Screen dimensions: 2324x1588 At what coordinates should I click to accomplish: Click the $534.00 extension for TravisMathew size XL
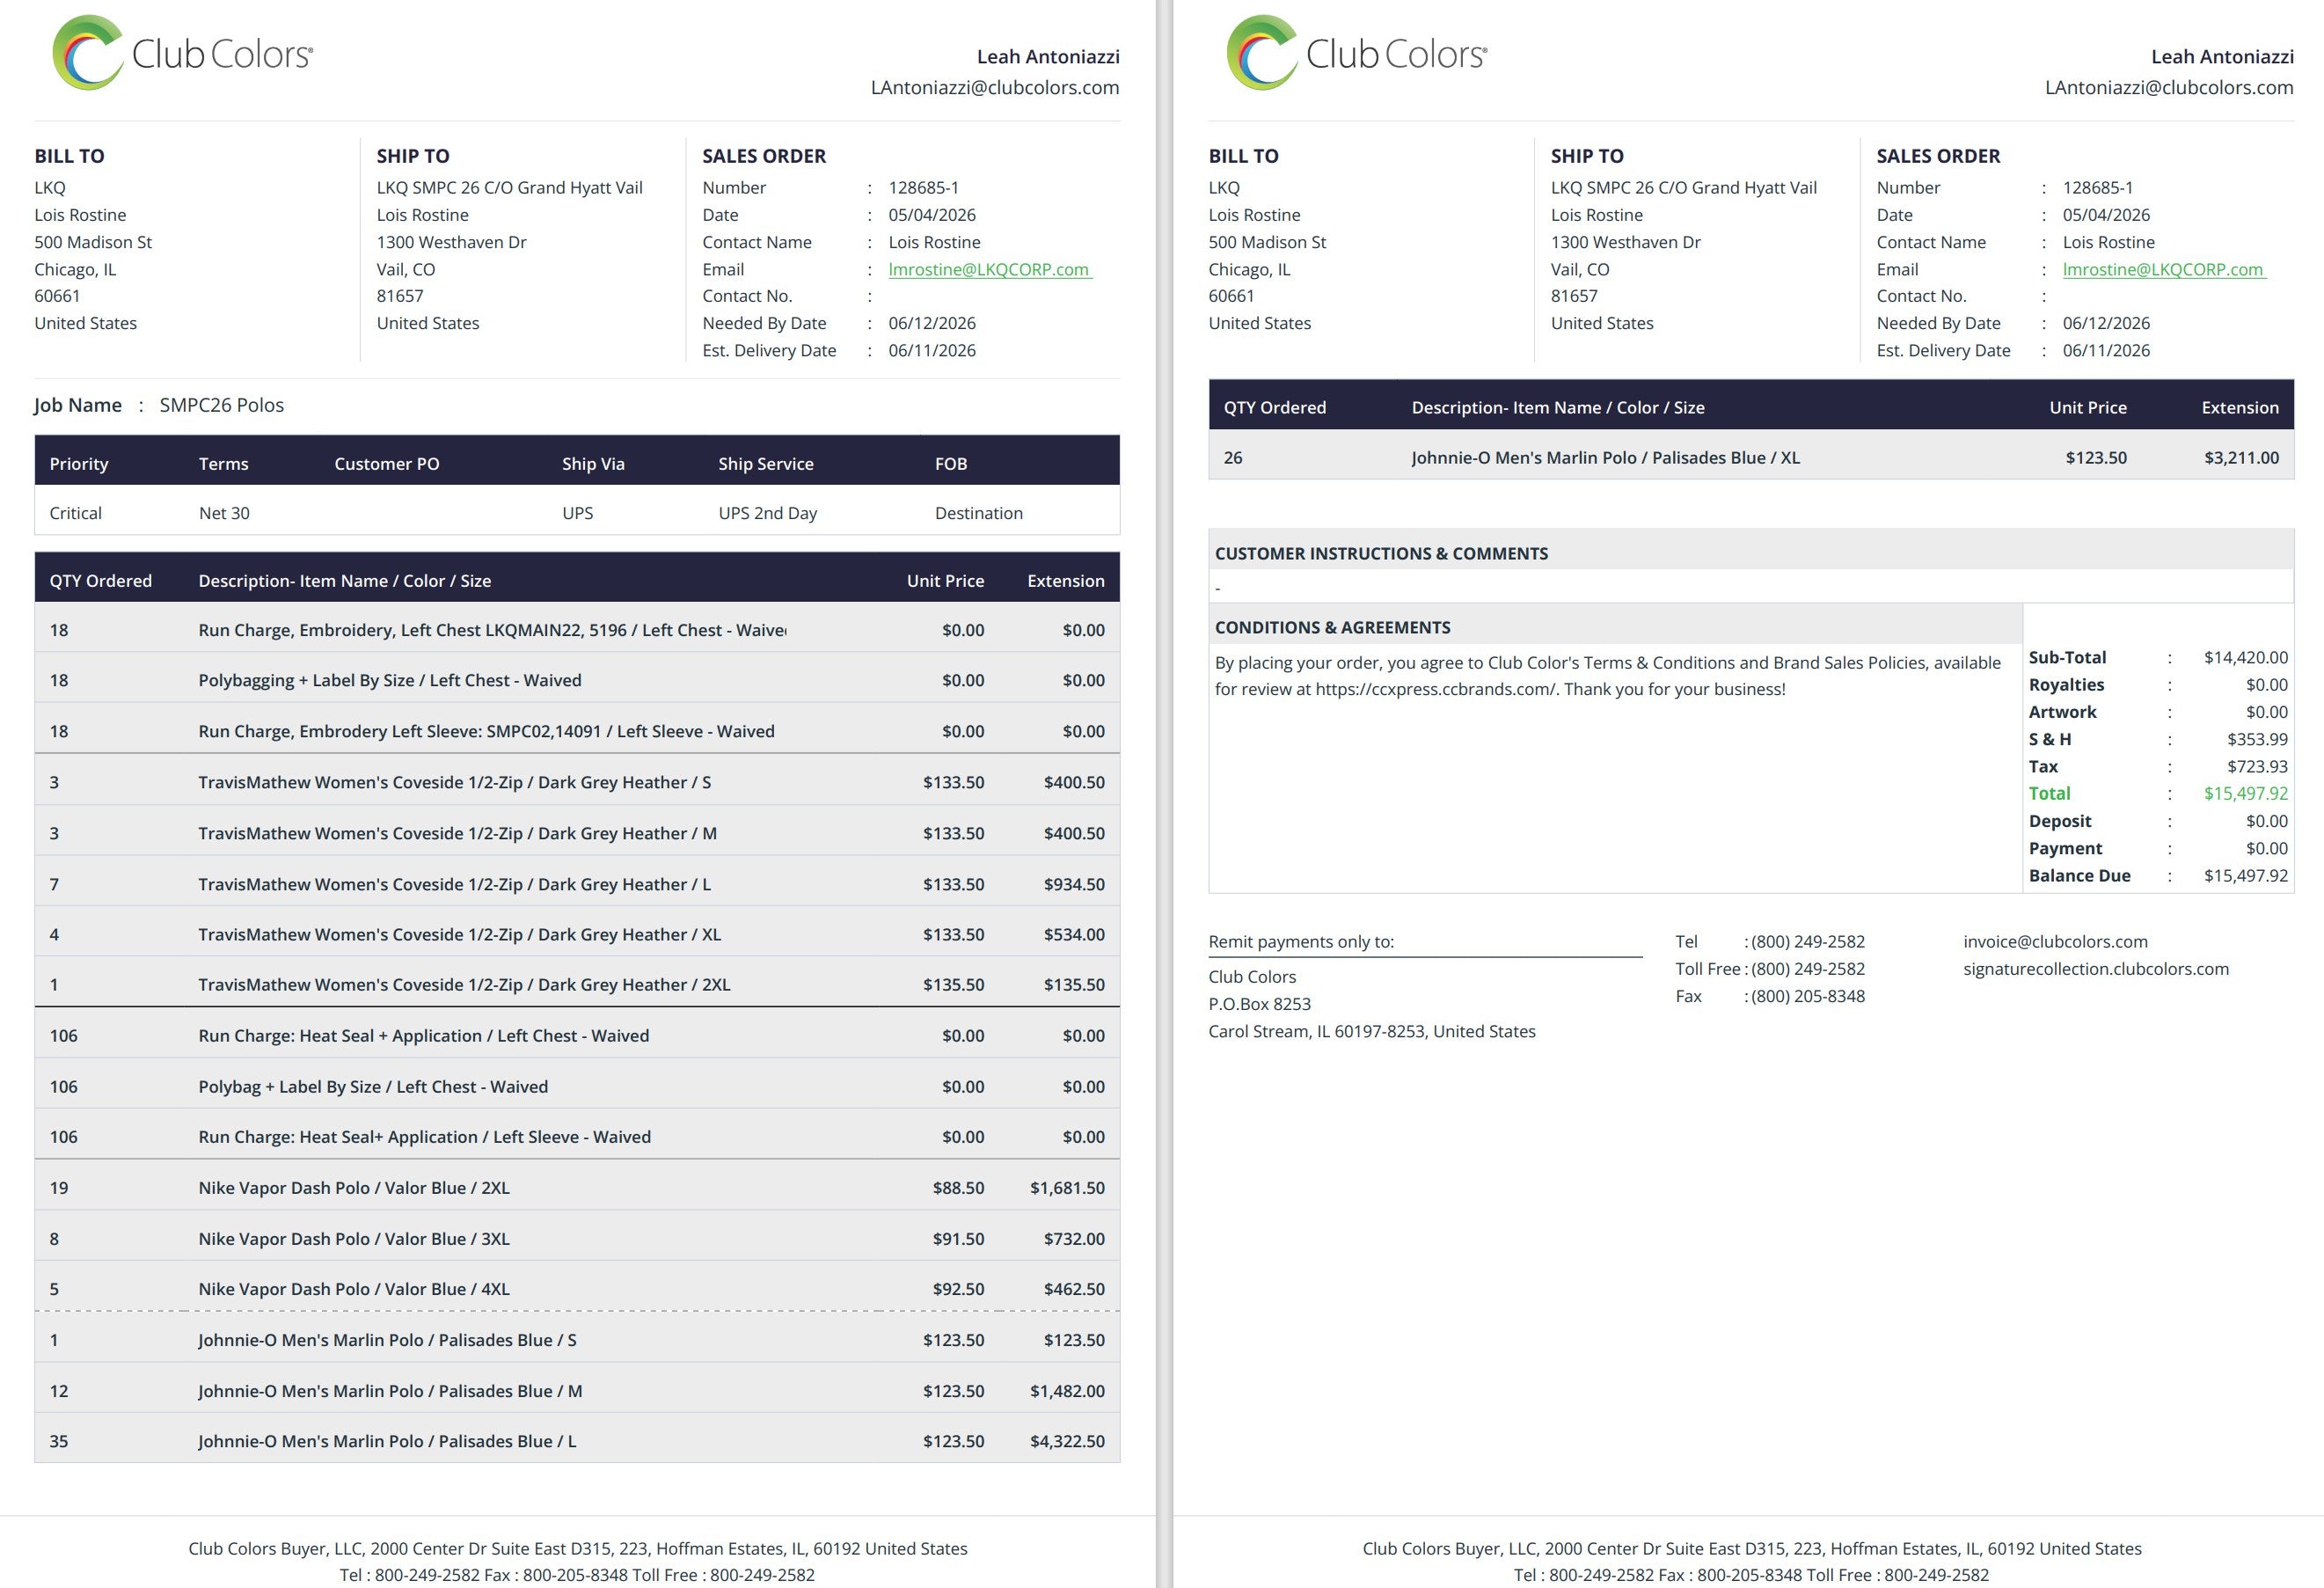[1074, 934]
